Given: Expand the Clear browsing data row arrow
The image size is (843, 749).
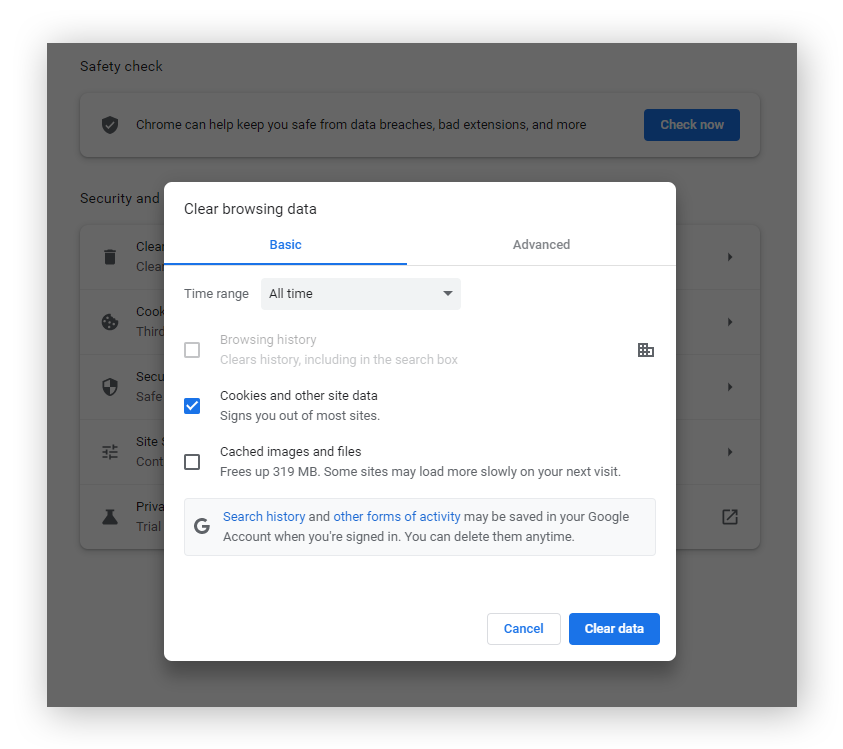Looking at the screenshot, I should point(730,257).
